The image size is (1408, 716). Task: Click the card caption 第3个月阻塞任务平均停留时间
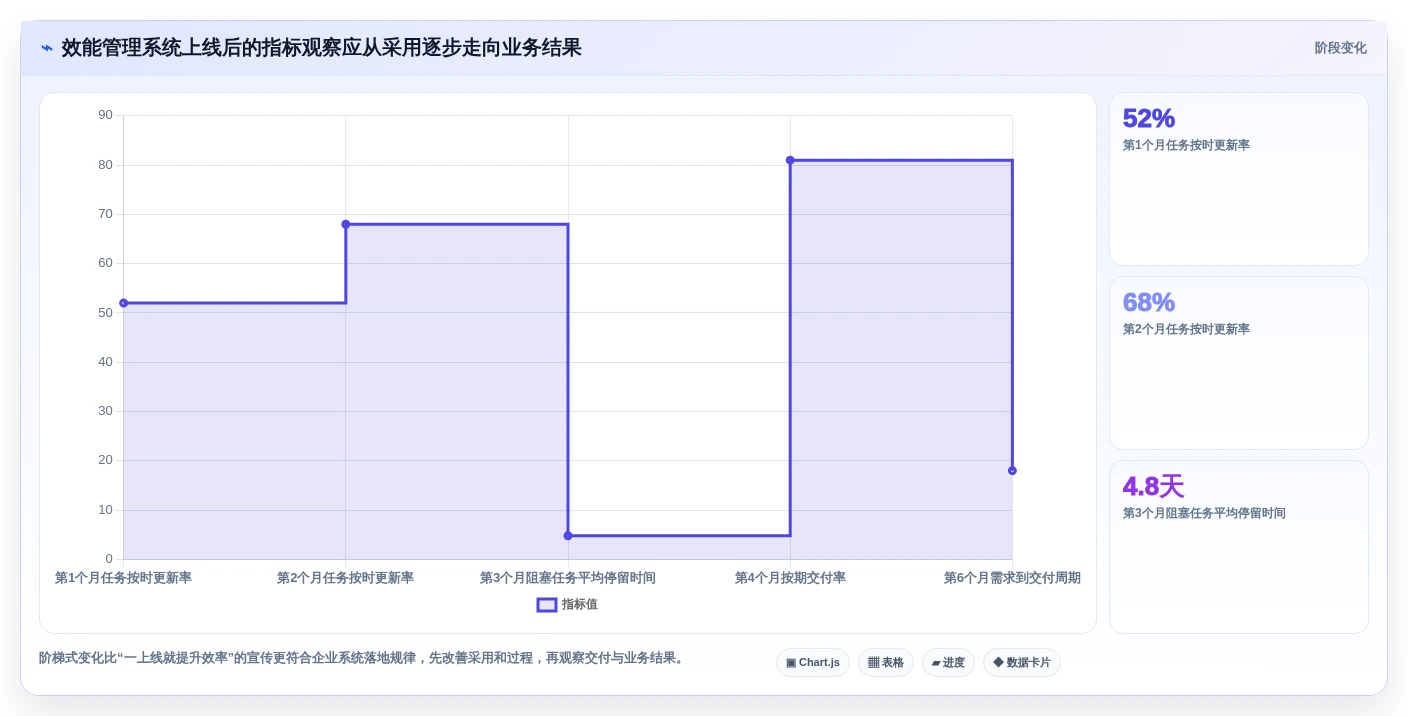point(1204,513)
